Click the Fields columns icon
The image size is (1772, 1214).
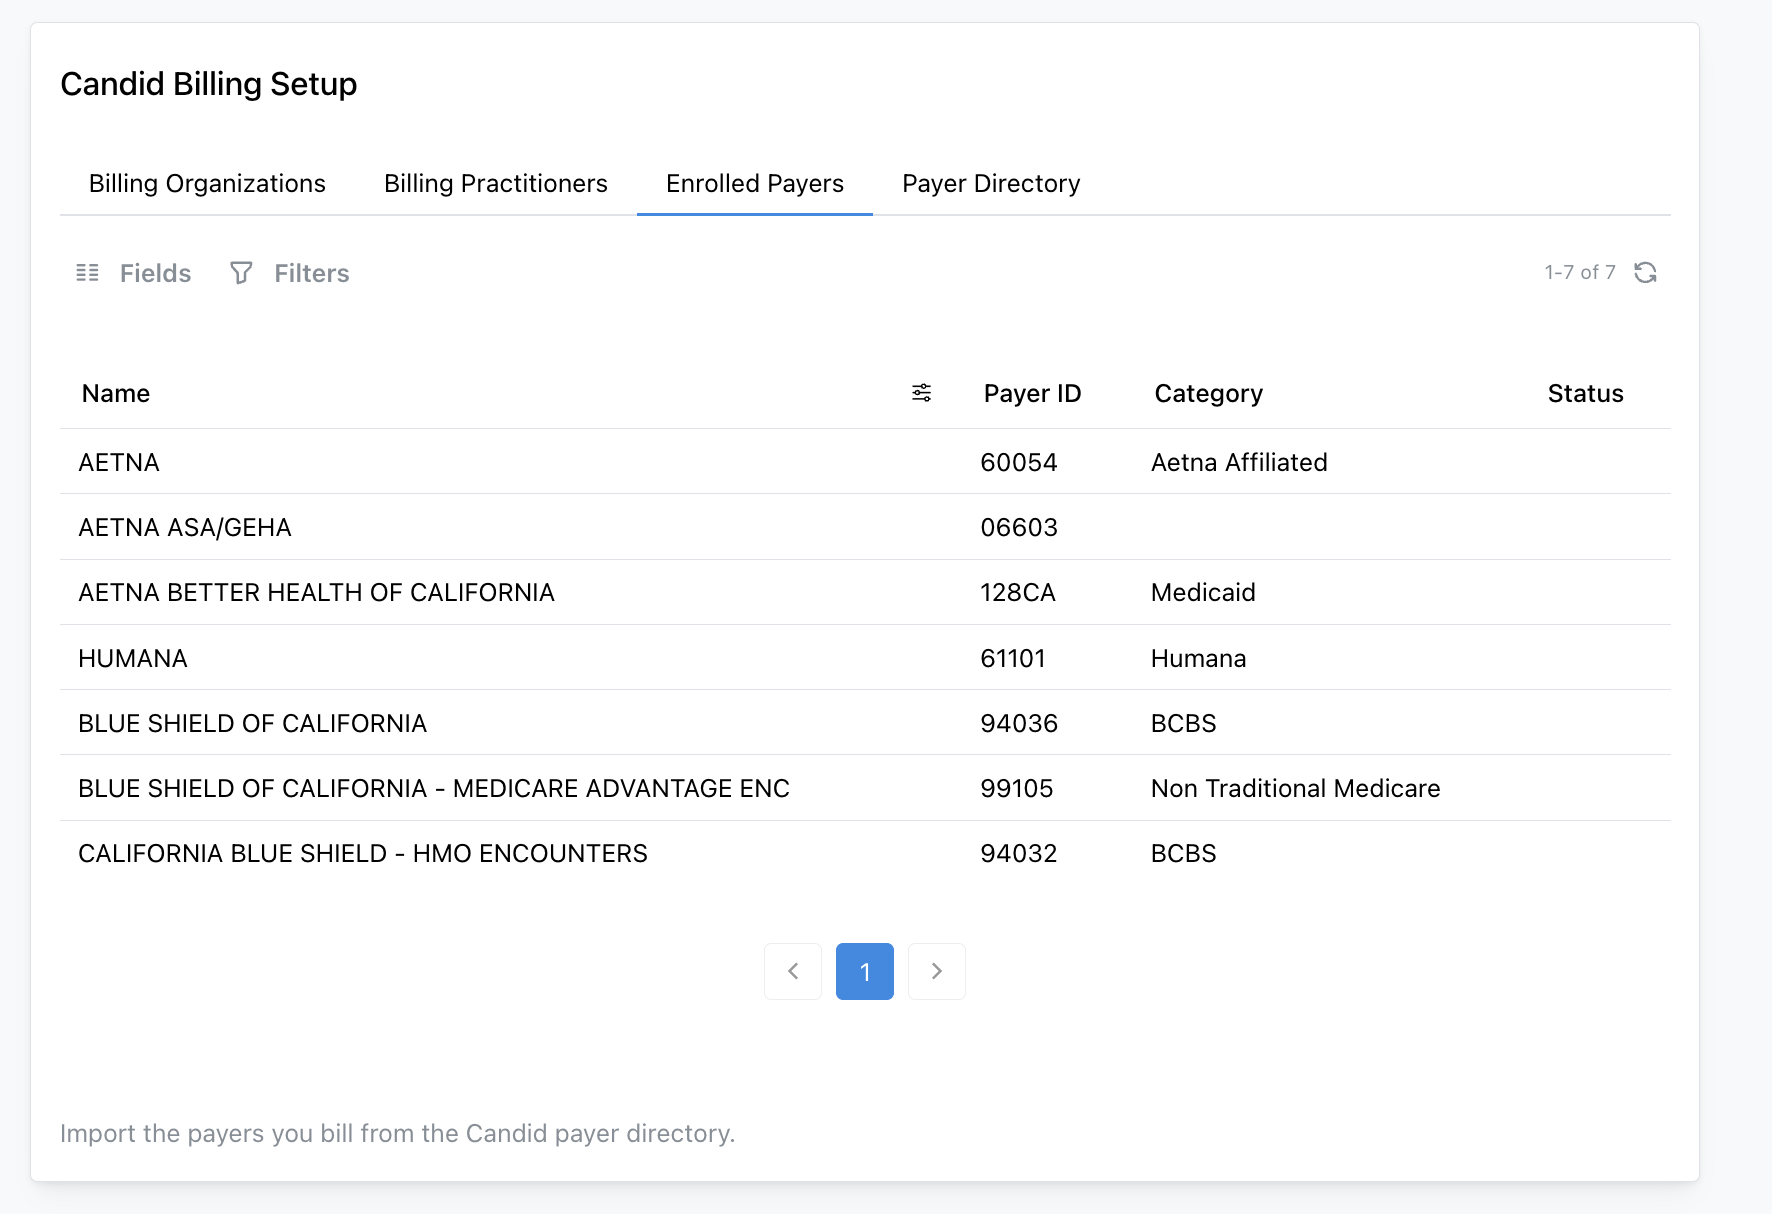click(88, 273)
